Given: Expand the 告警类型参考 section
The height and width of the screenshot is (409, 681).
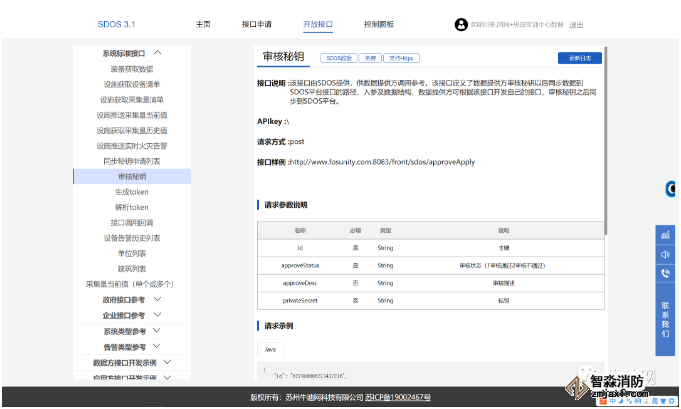Looking at the screenshot, I should click(x=157, y=346).
